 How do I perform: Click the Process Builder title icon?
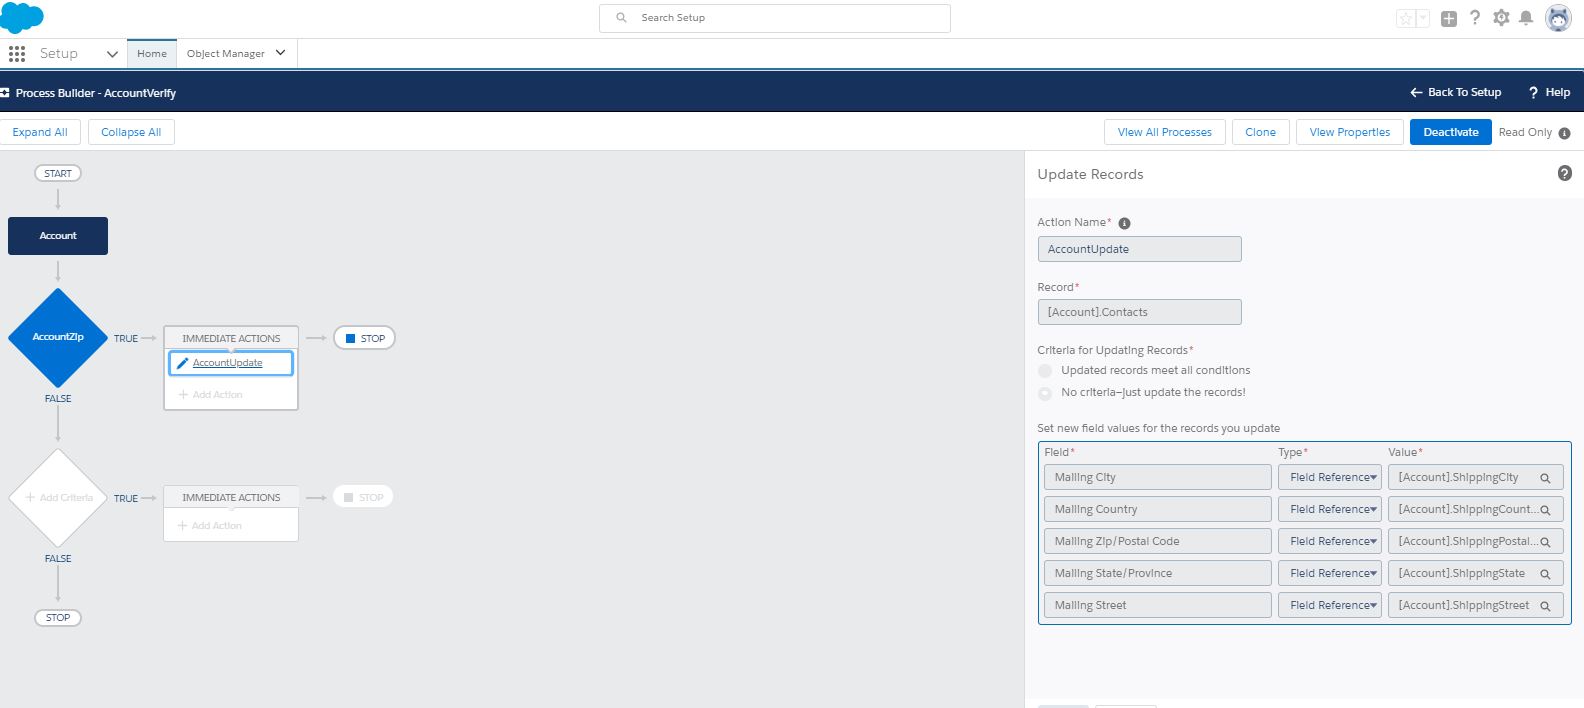click(5, 93)
